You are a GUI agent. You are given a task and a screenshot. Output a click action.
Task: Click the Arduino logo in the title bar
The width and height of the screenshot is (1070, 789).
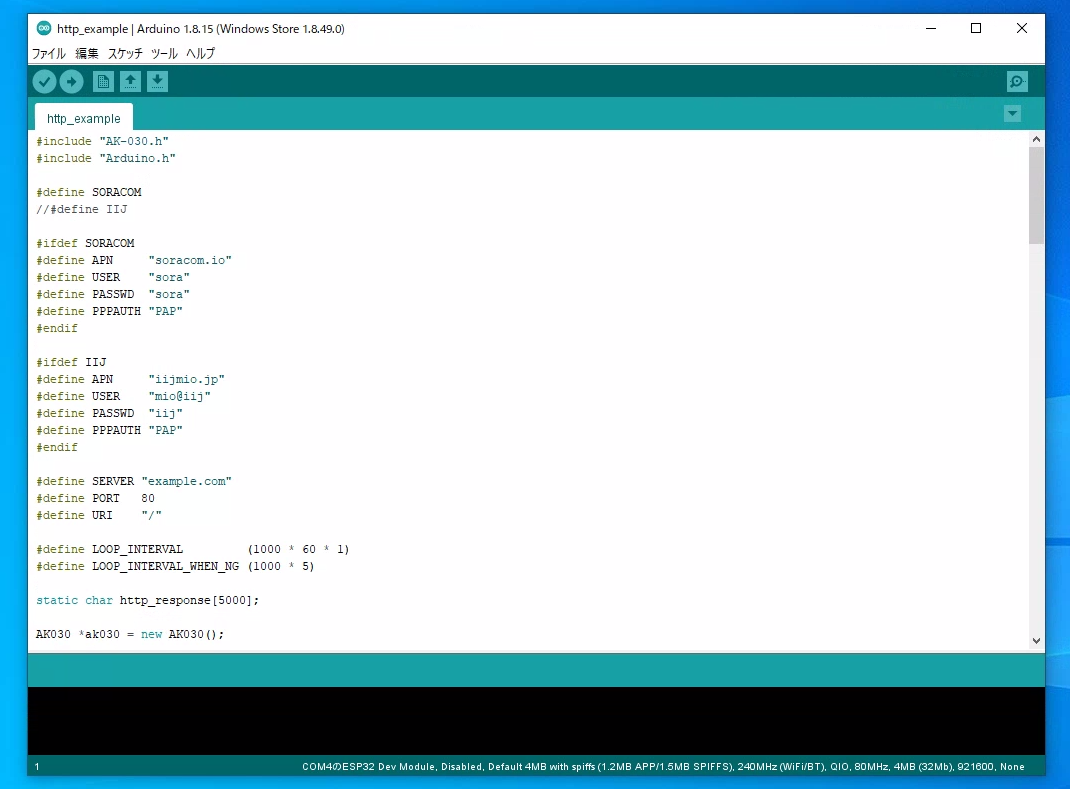click(x=44, y=28)
